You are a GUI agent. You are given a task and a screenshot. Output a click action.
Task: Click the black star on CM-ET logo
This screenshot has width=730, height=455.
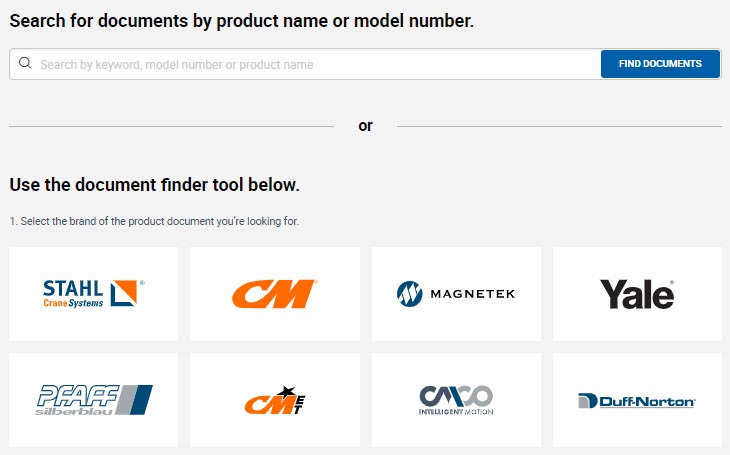(x=286, y=392)
